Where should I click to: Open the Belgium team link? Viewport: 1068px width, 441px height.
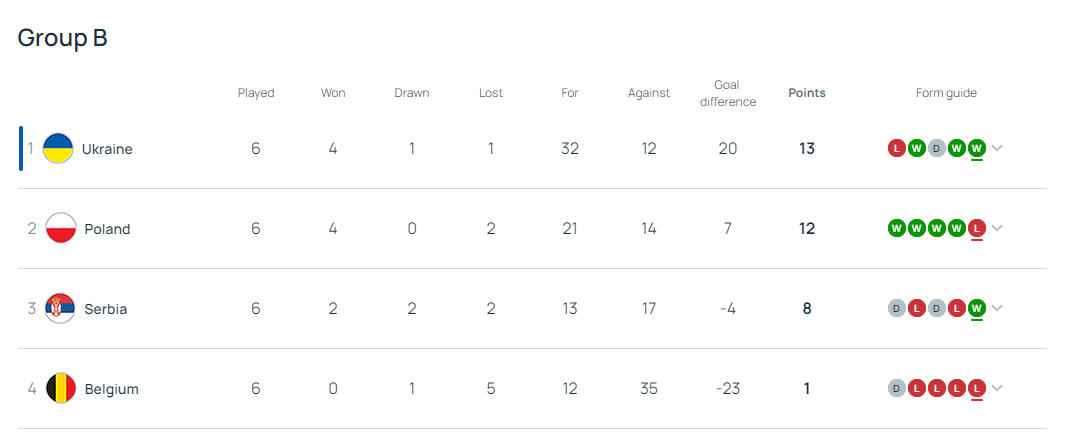[111, 389]
